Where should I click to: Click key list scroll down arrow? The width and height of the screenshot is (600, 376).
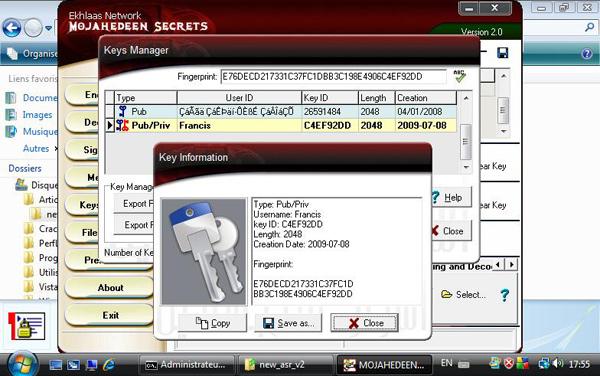[466, 167]
